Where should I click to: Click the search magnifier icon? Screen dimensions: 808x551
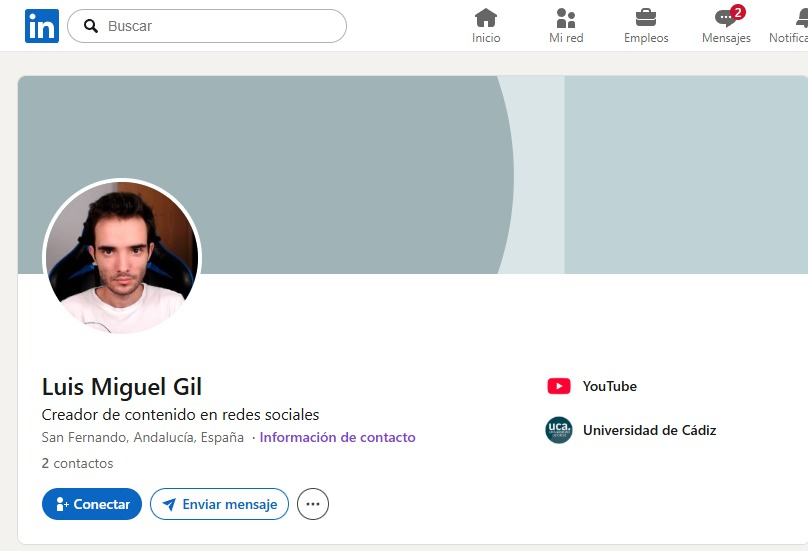[x=91, y=26]
